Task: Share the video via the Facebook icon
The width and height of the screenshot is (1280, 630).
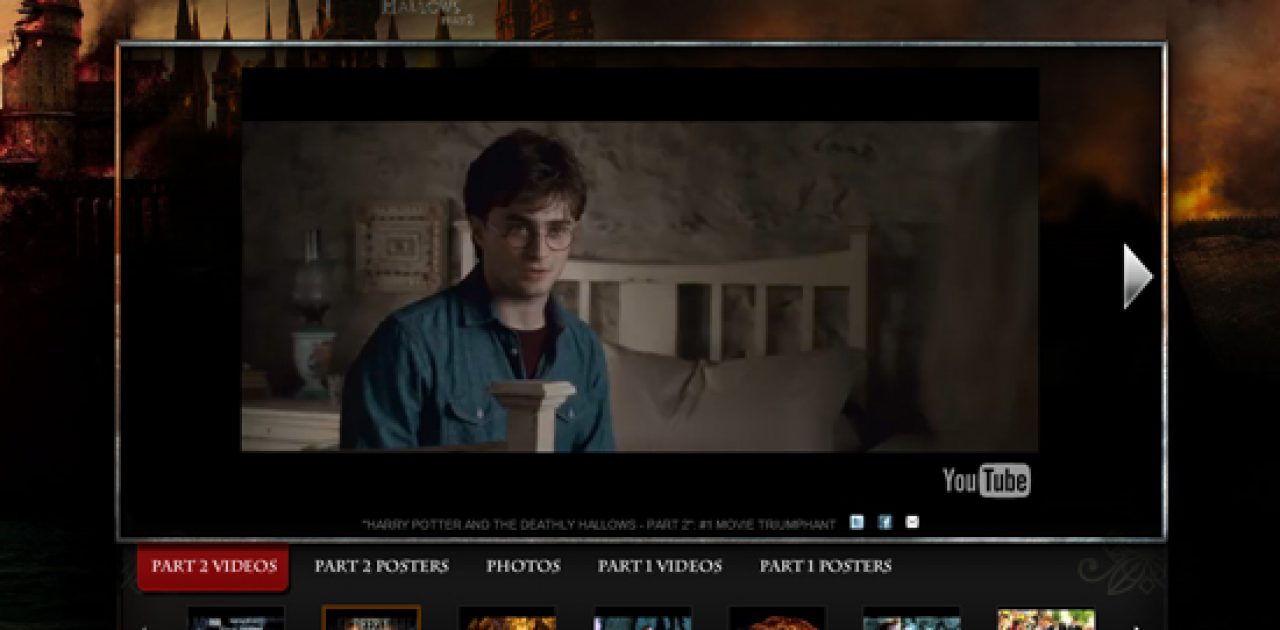Action: (x=885, y=522)
